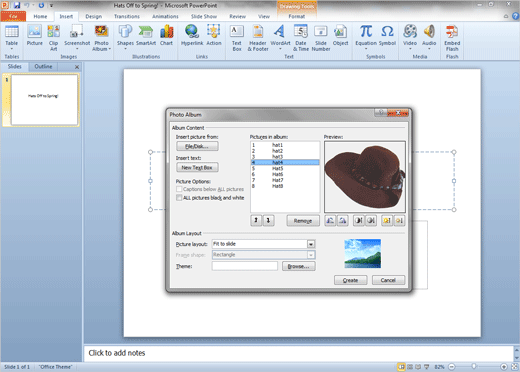
Task: Open the Shapes gallery
Action: click(x=125, y=38)
